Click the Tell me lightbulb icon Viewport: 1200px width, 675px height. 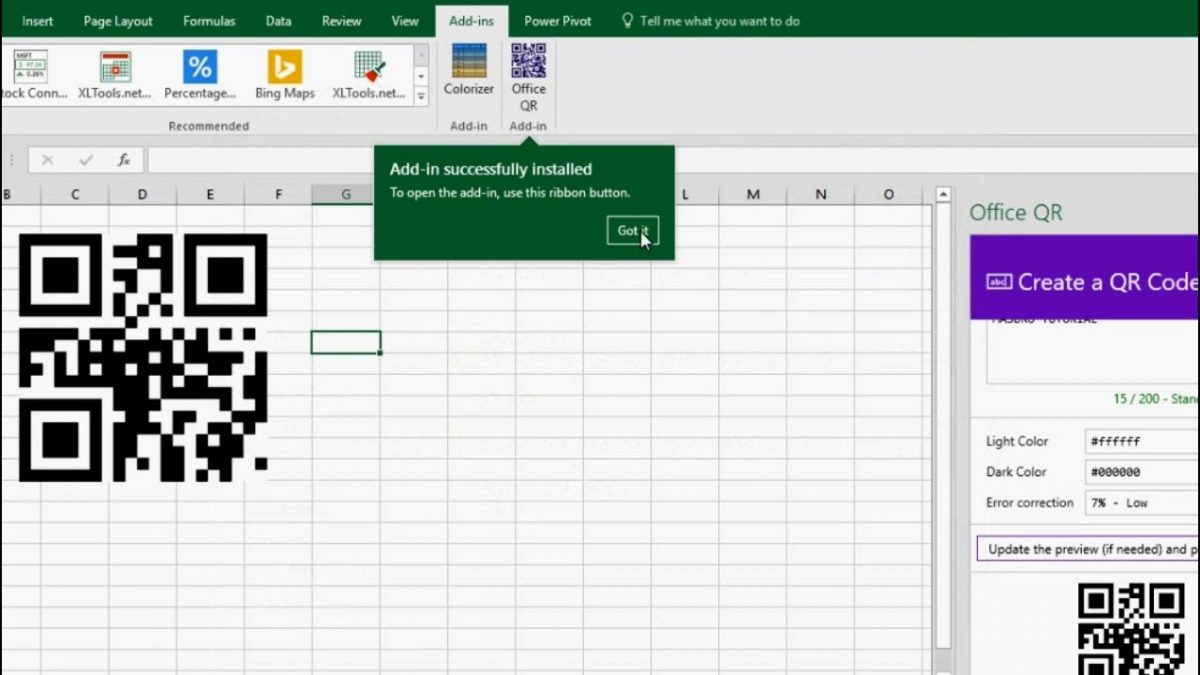pos(627,20)
